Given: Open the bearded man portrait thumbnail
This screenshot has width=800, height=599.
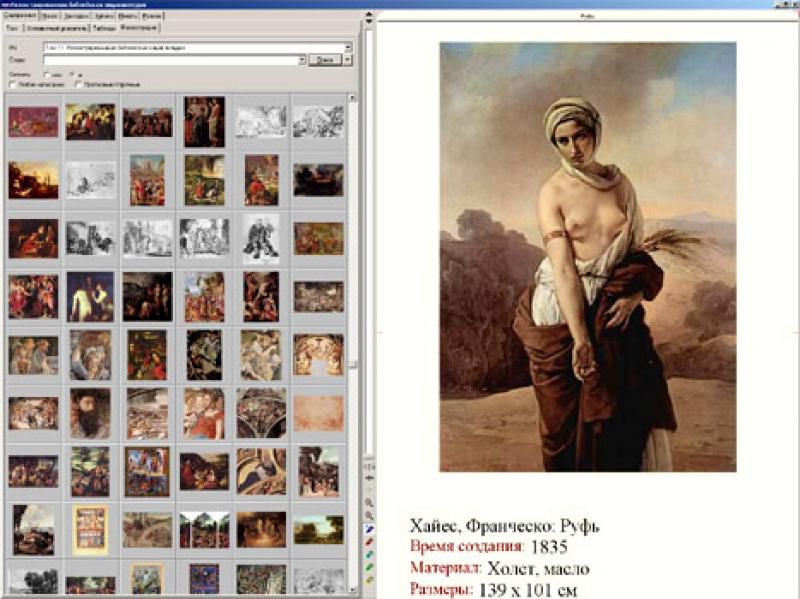Looking at the screenshot, I should pyautogui.click(x=90, y=412).
